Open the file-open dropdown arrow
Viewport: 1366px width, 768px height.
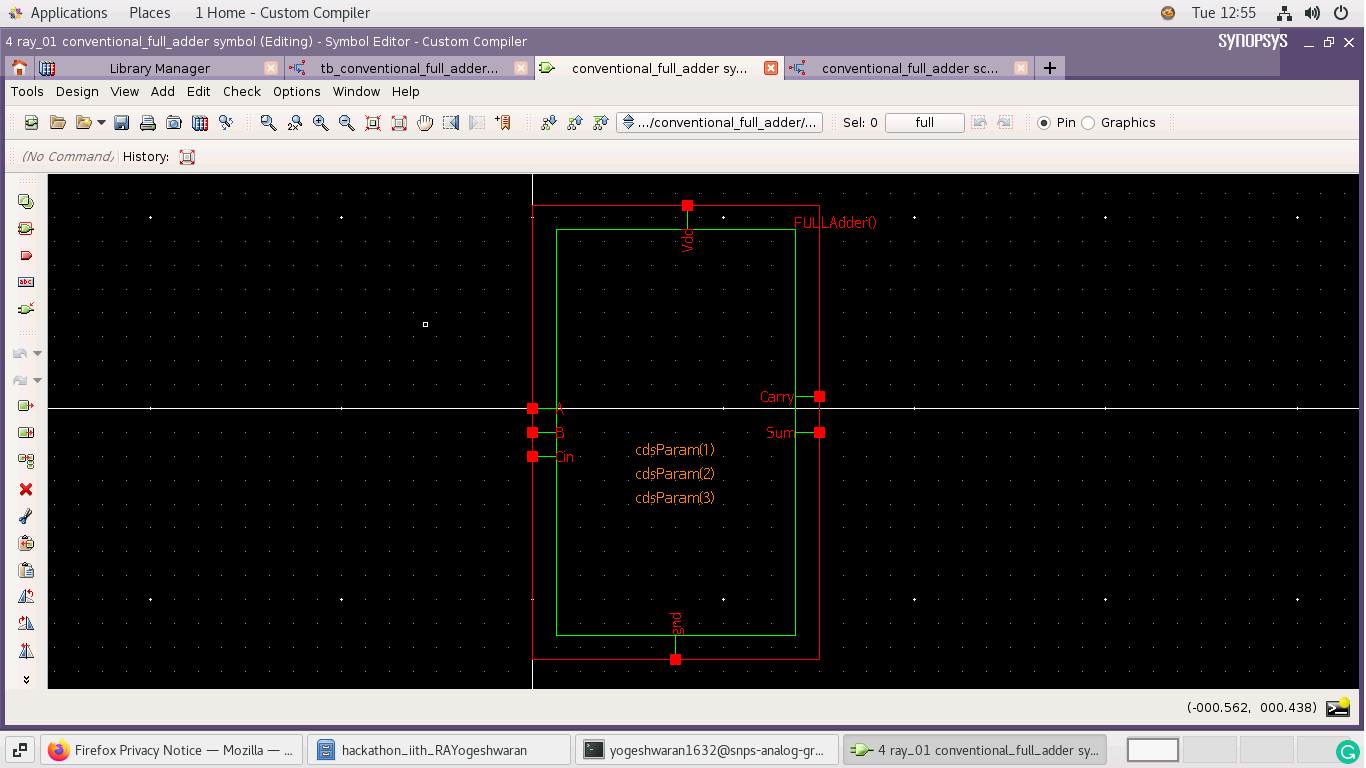[x=101, y=122]
